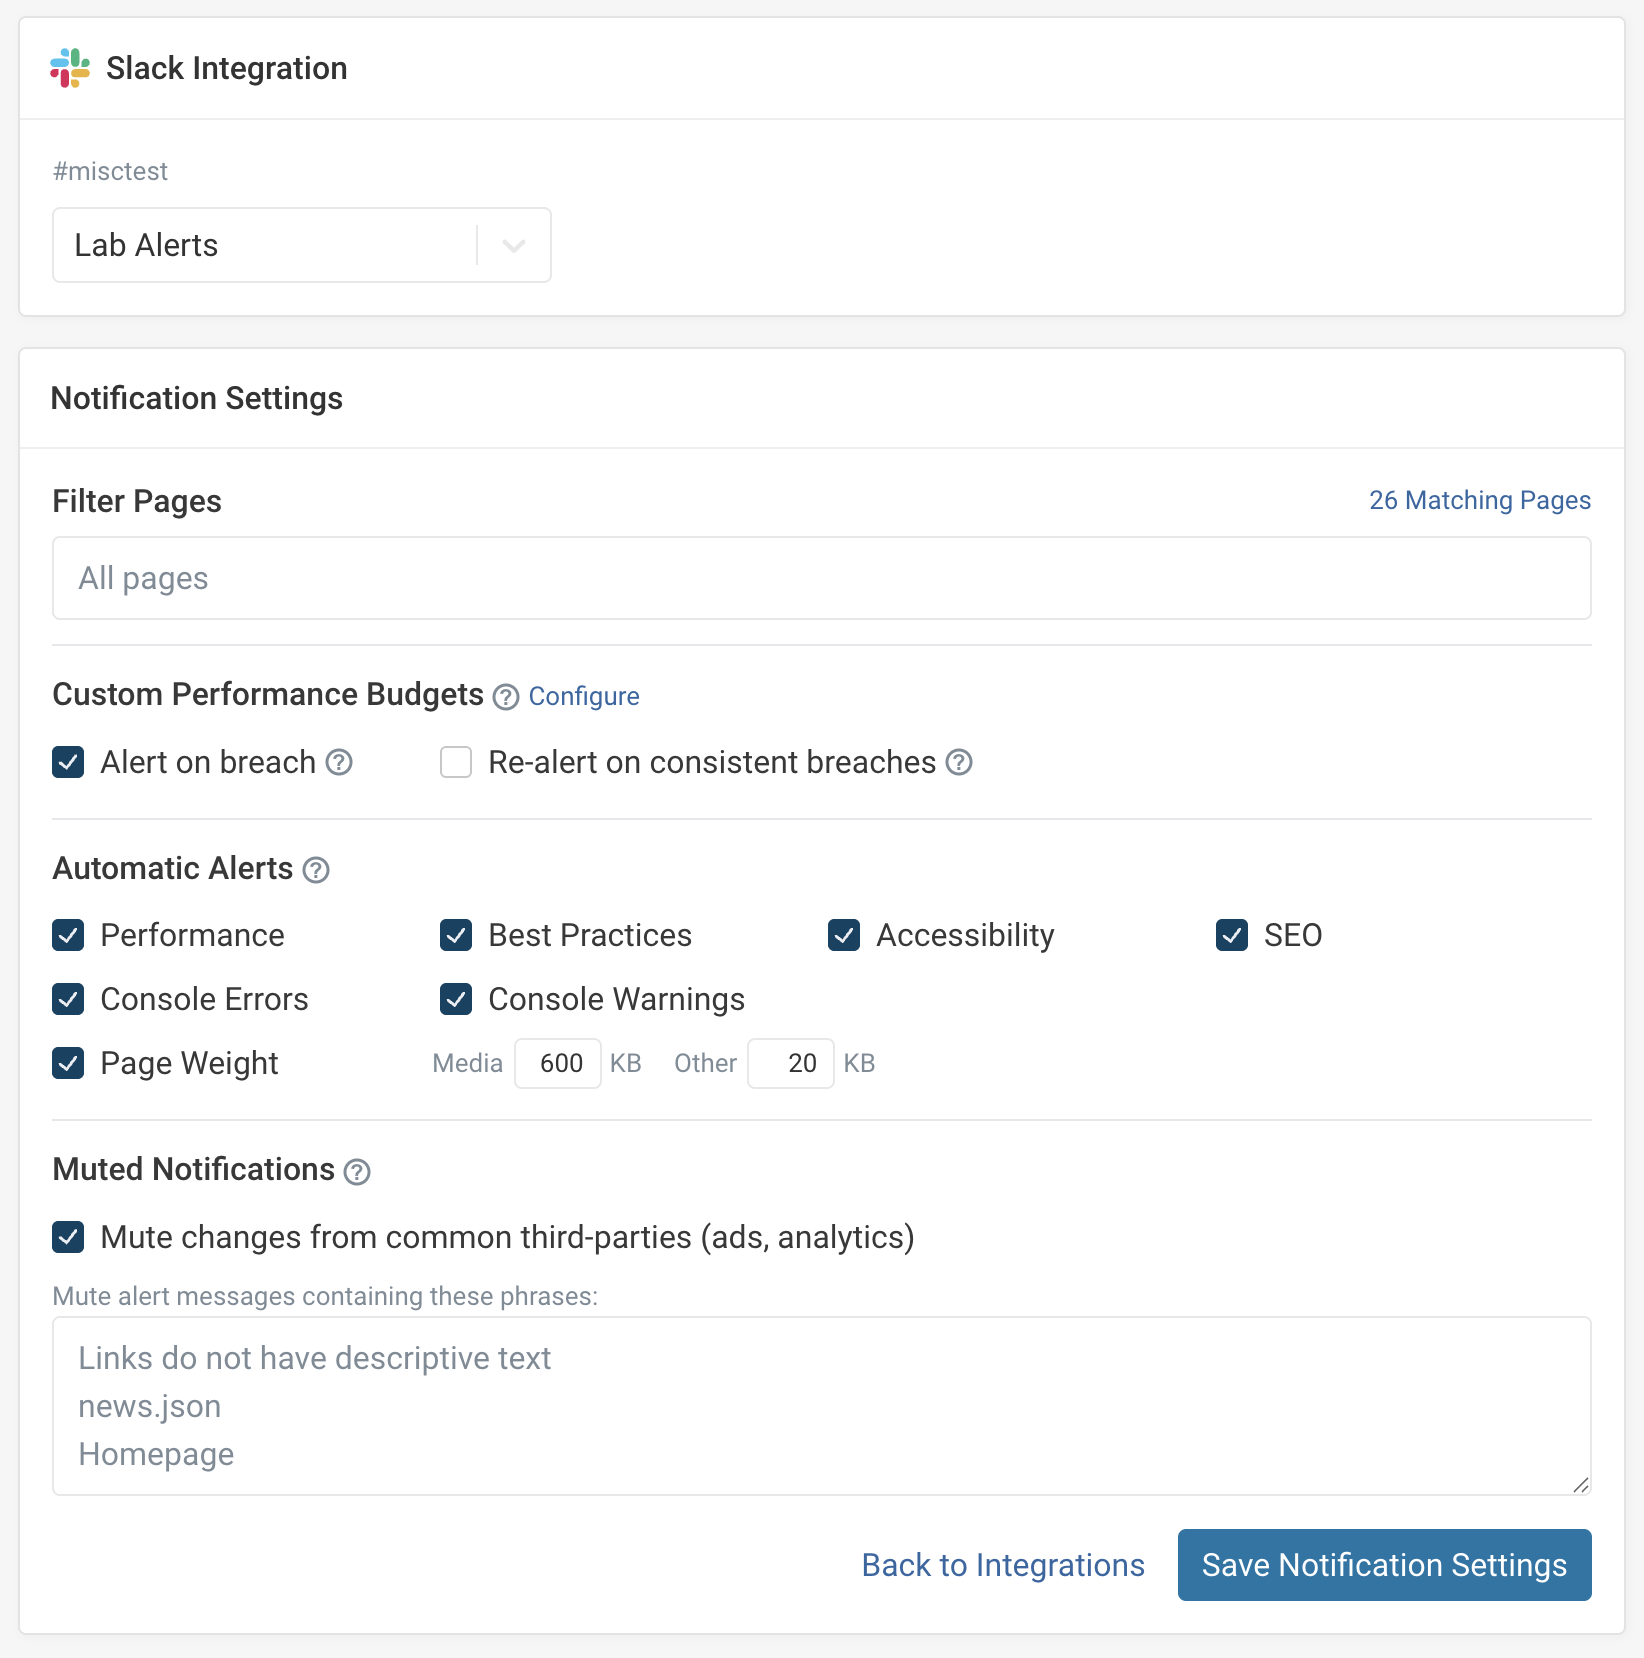
Task: Save the notification settings
Action: coord(1384,1565)
